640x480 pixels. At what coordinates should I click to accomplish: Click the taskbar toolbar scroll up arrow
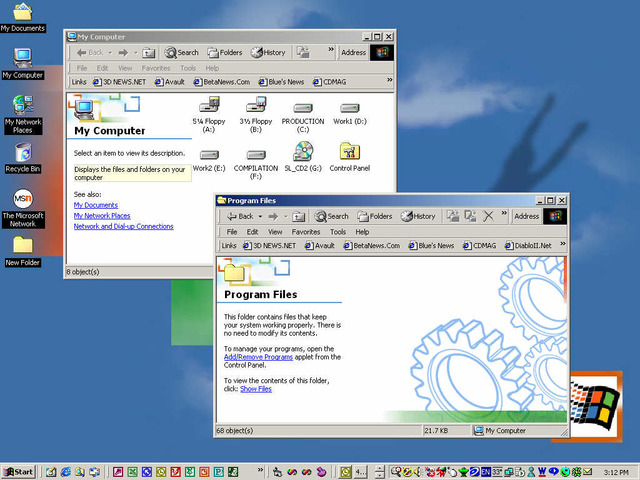pos(380,469)
